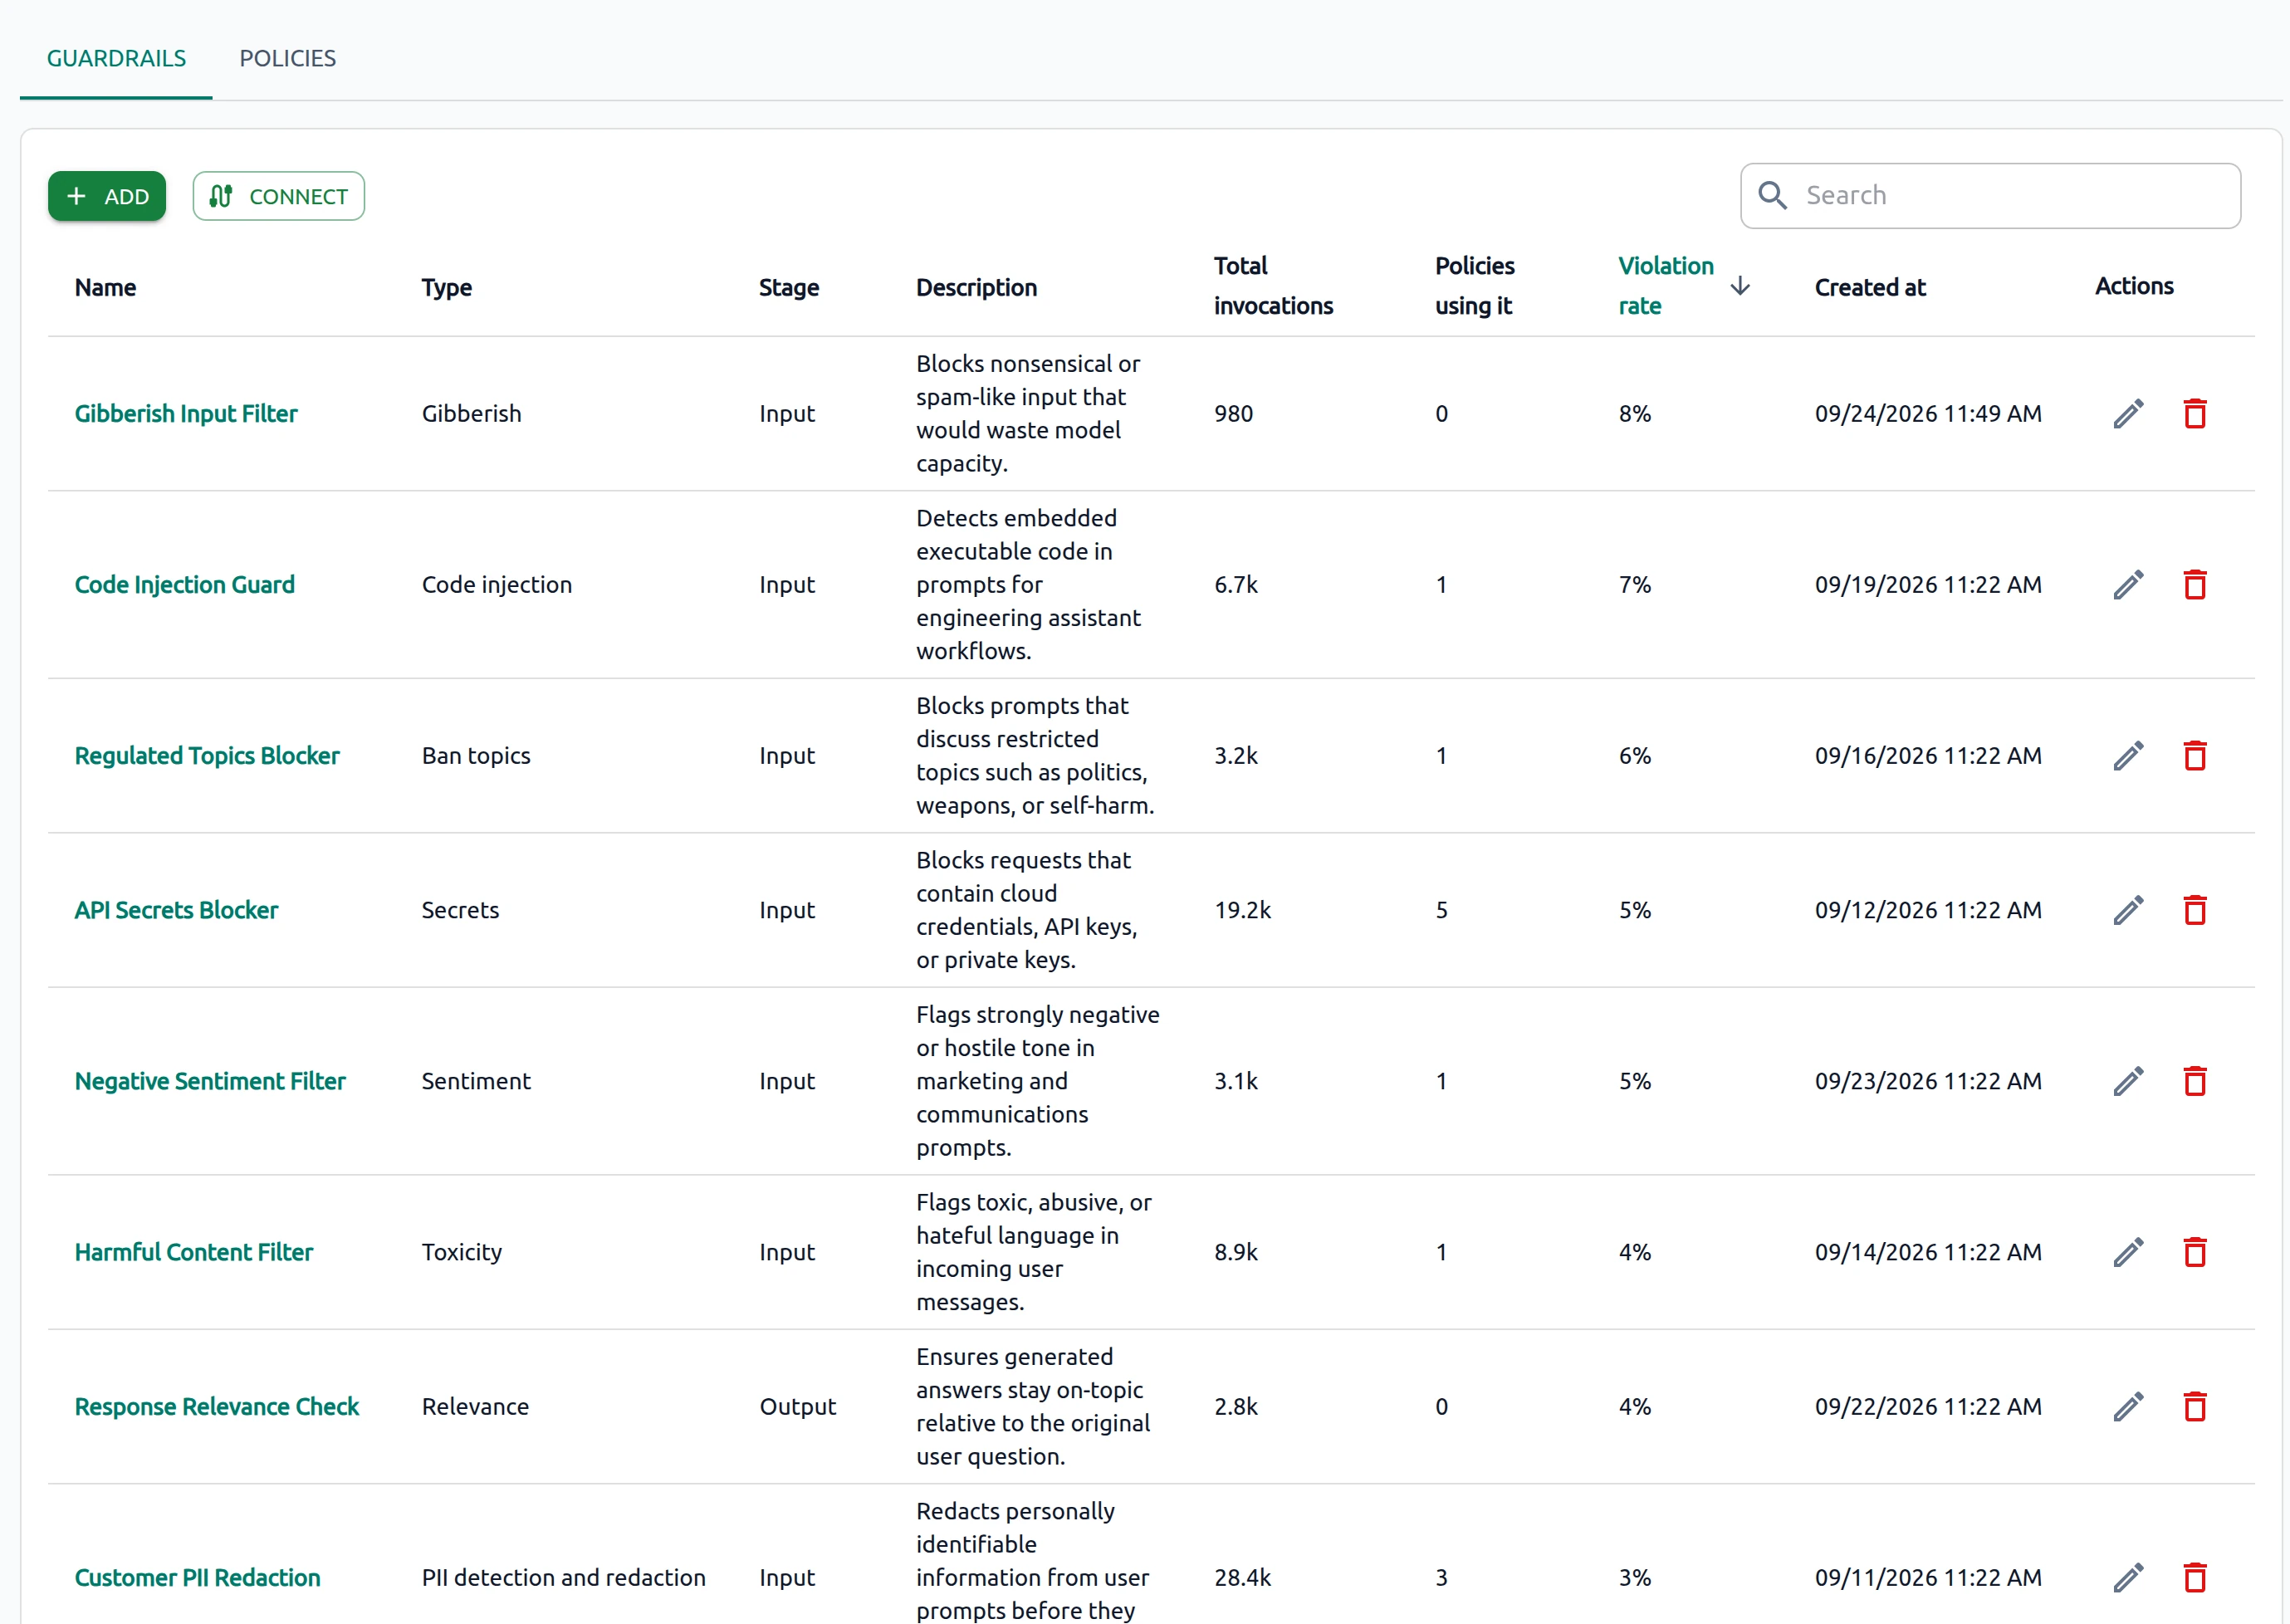Select the 19.2k invocations cell
This screenshot has height=1624, width=2290.
pos(1243,910)
